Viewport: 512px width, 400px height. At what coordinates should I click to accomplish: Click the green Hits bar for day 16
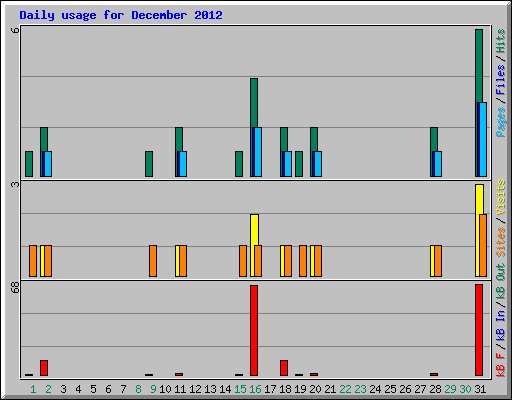pyautogui.click(x=254, y=103)
